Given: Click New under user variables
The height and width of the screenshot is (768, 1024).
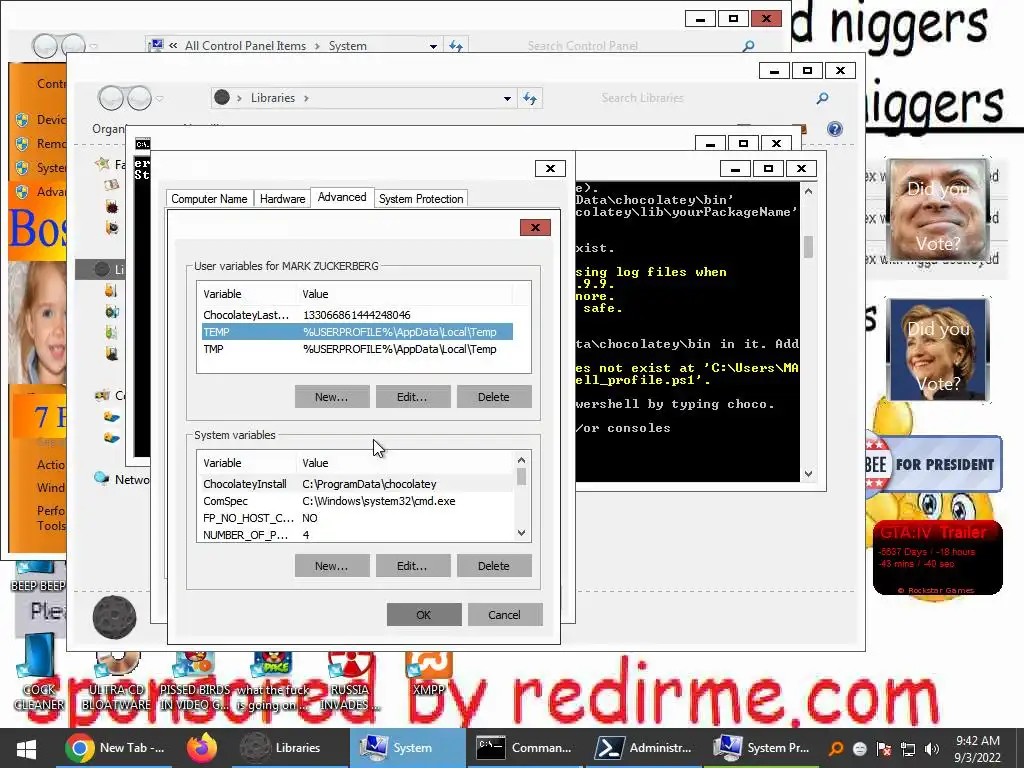Looking at the screenshot, I should point(332,396).
